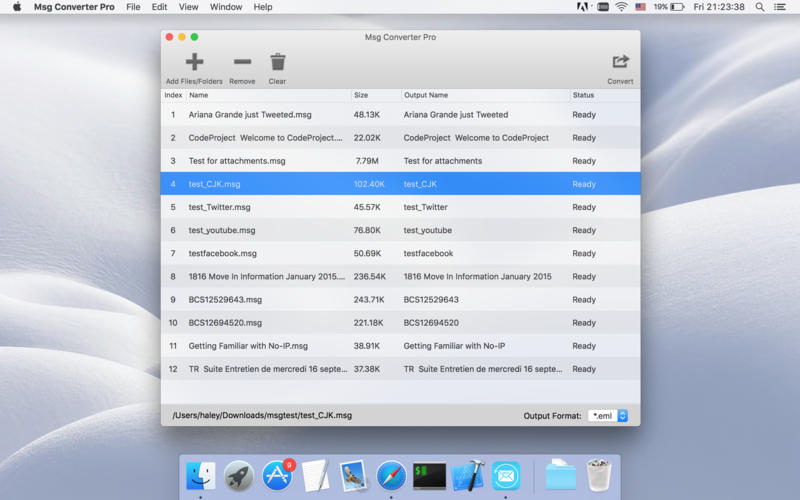Open Safari from the dock

tap(391, 476)
